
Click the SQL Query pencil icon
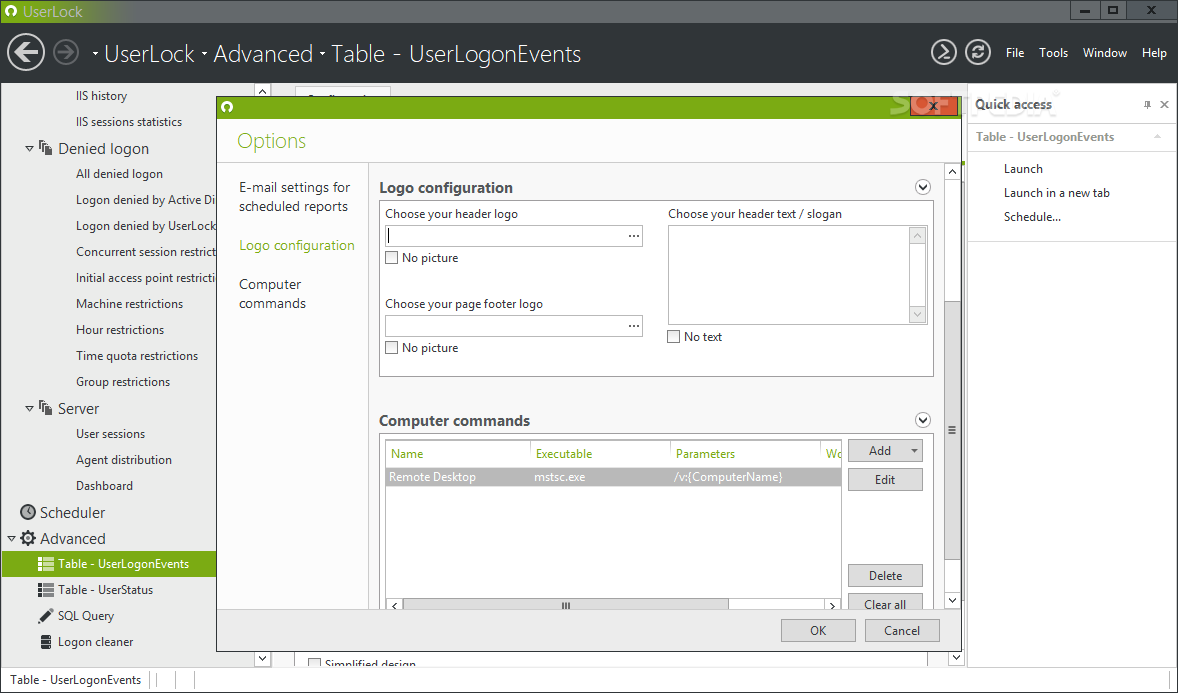tap(46, 616)
